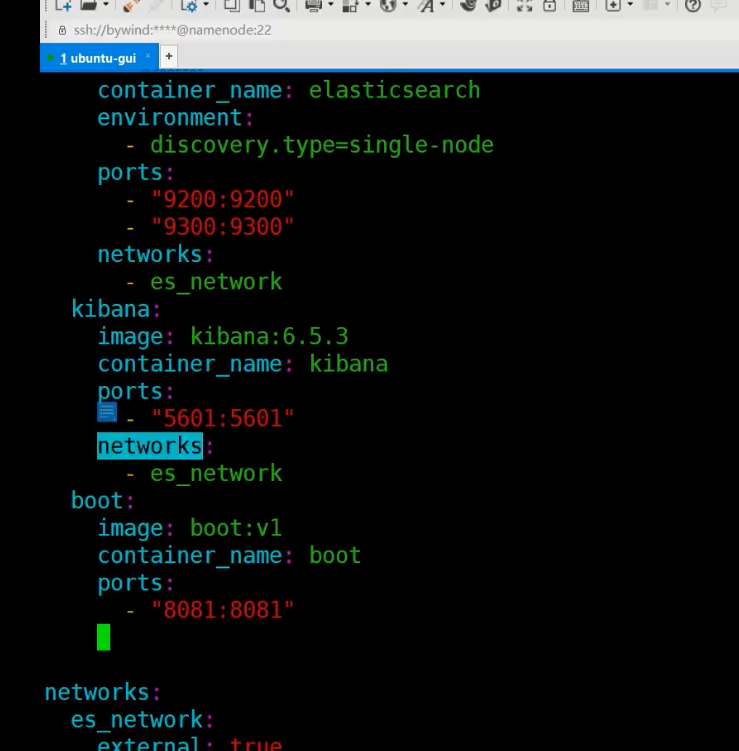Click the blue note icon near 5601

[107, 412]
